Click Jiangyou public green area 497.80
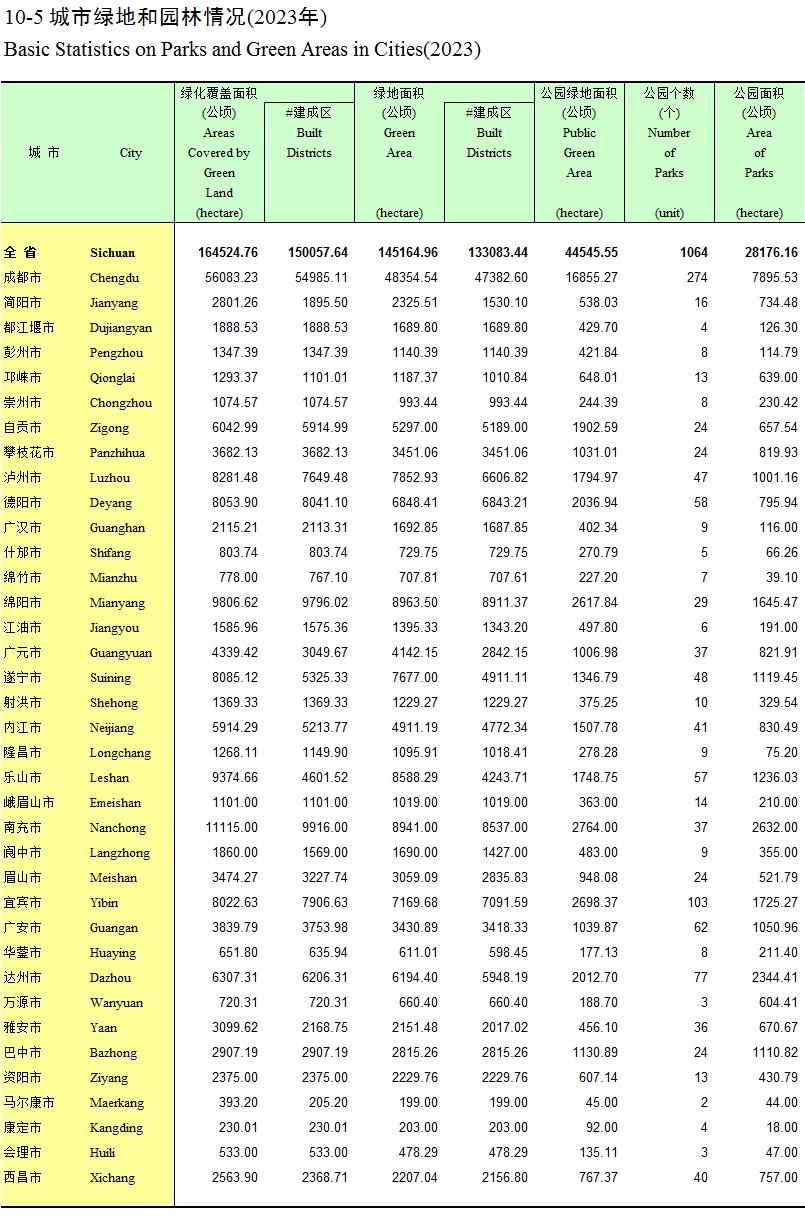The height and width of the screenshot is (1225, 805). (x=598, y=628)
